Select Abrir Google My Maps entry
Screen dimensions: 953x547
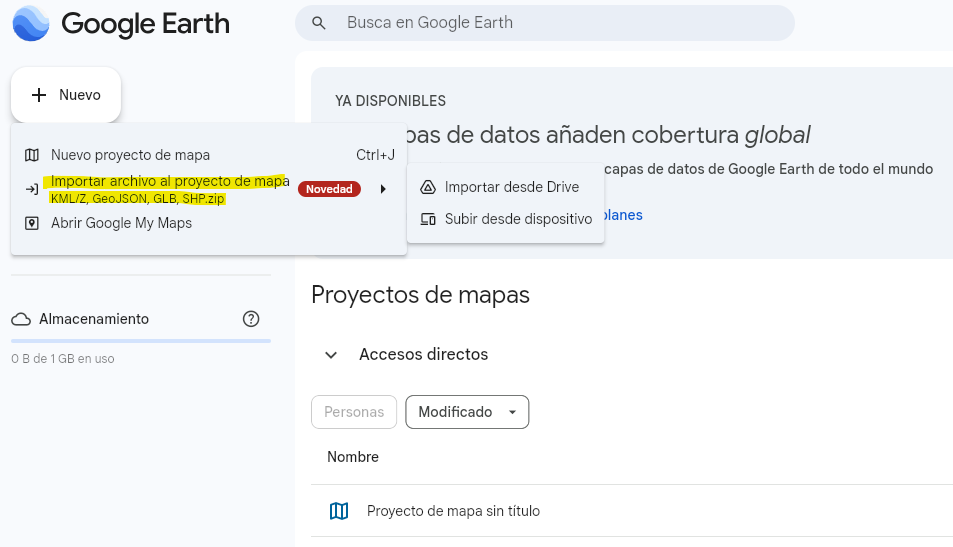[x=208, y=223]
